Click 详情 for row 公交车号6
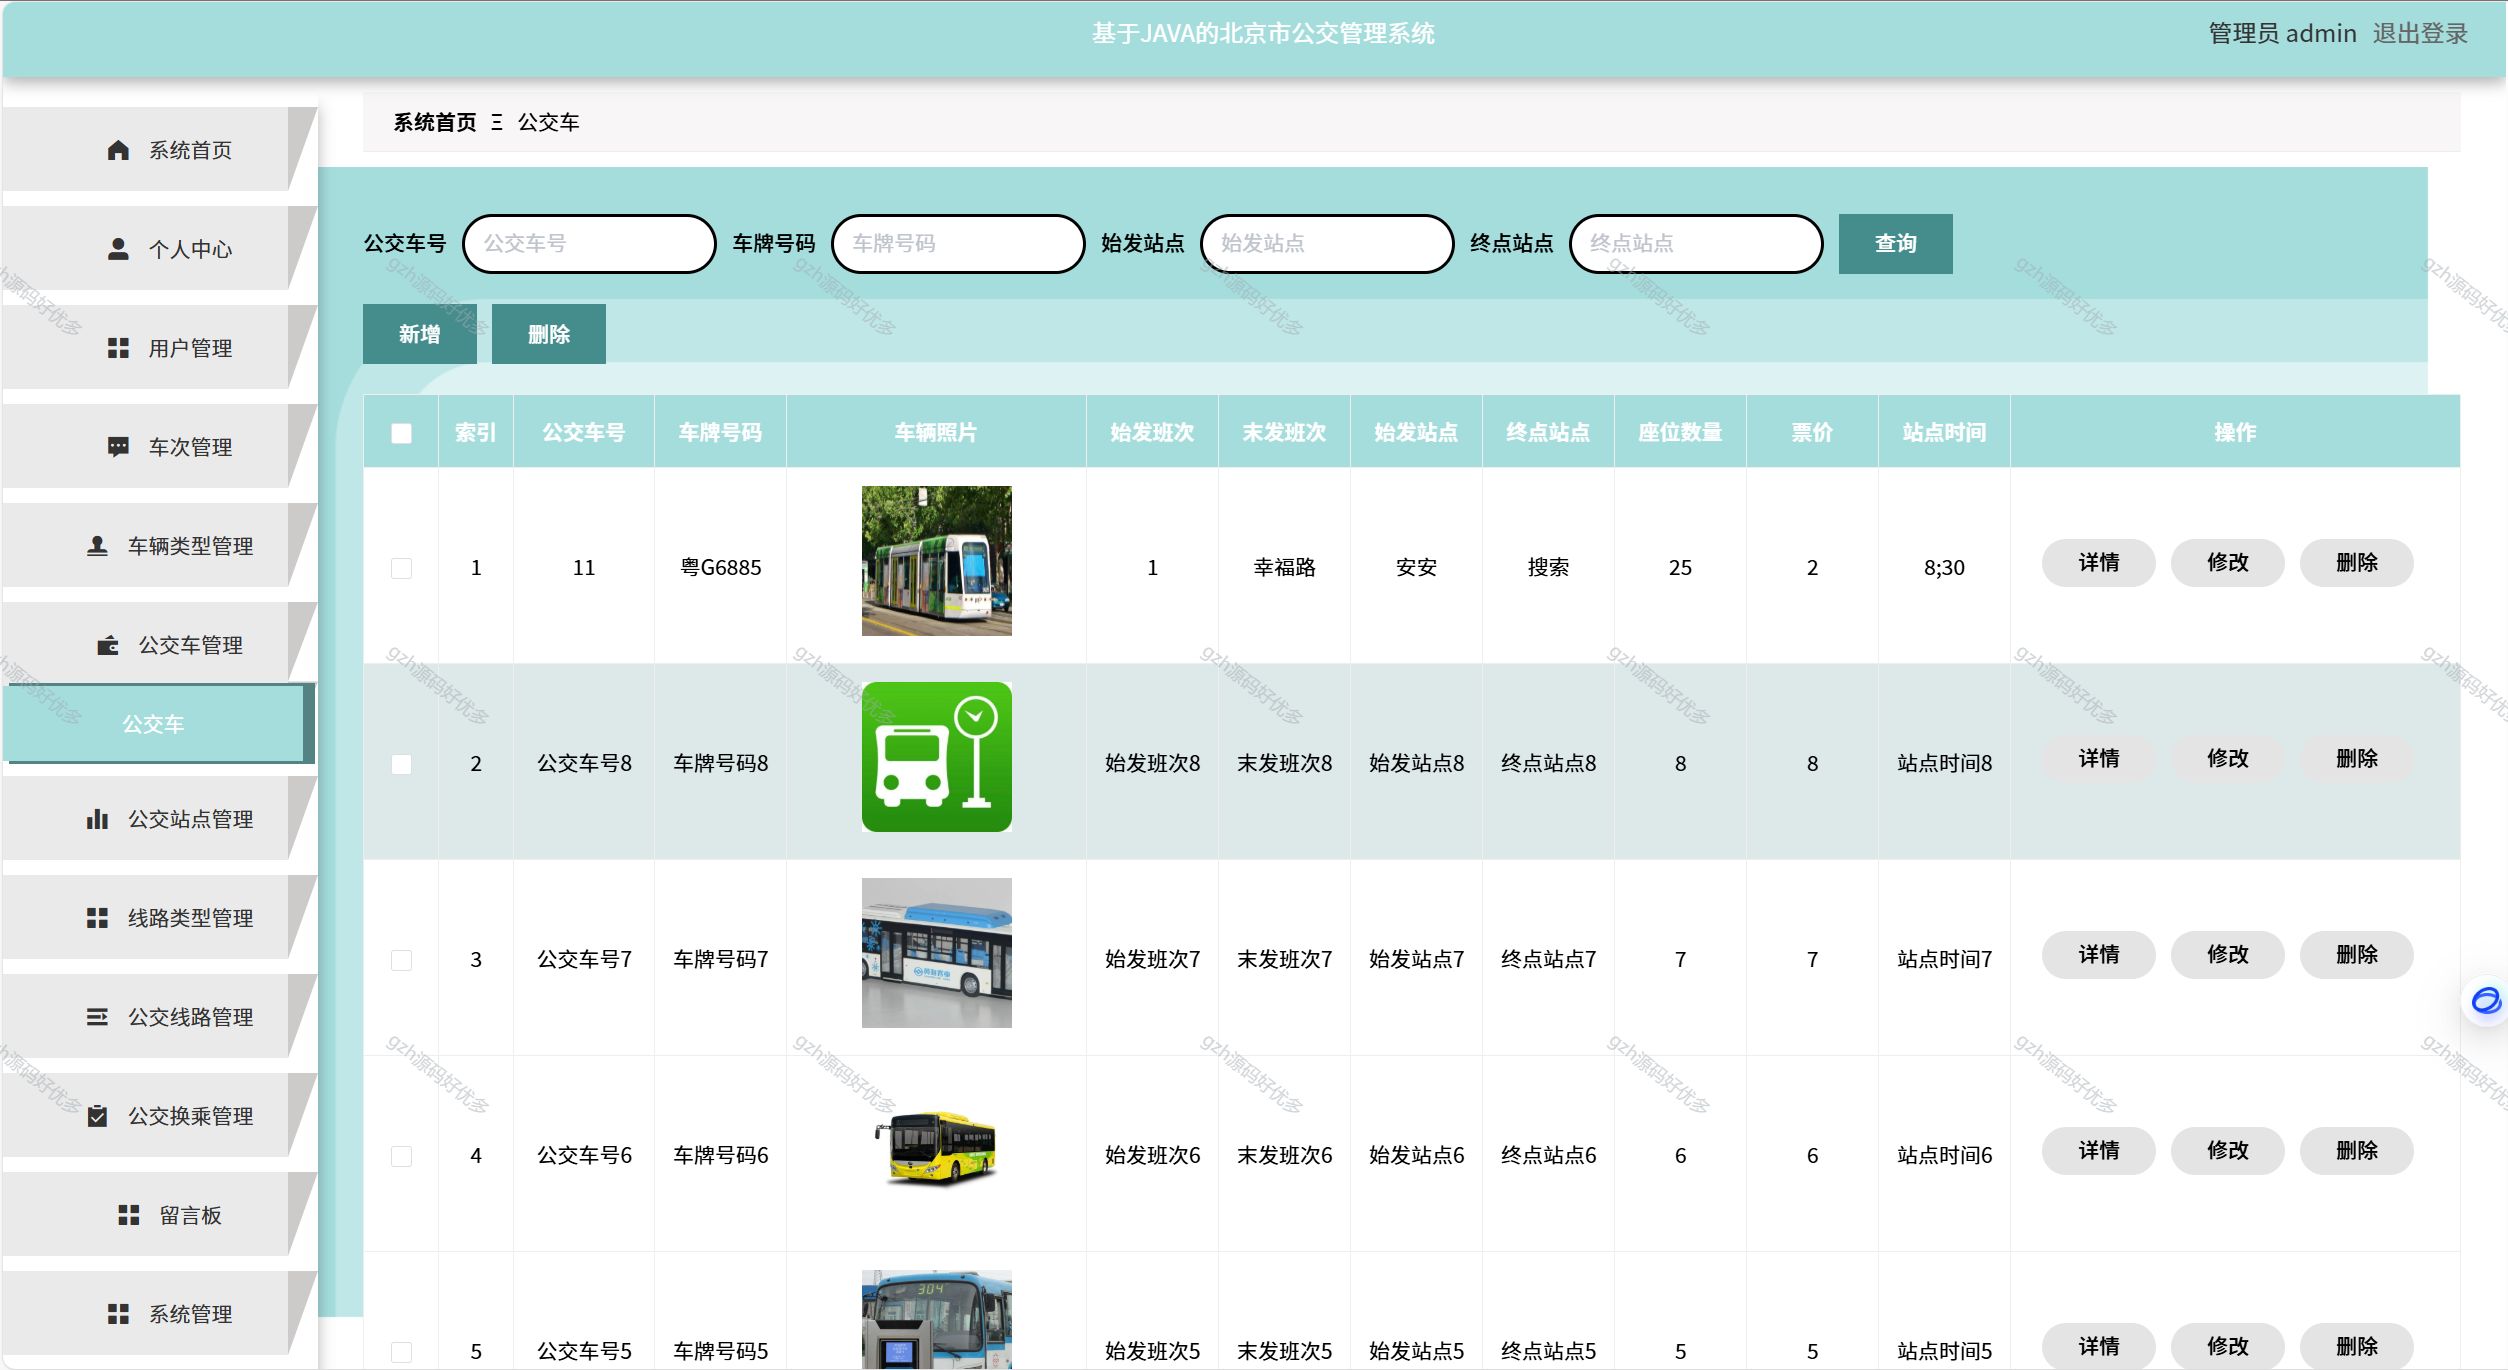Image resolution: width=2508 pixels, height=1370 pixels. (2098, 1151)
